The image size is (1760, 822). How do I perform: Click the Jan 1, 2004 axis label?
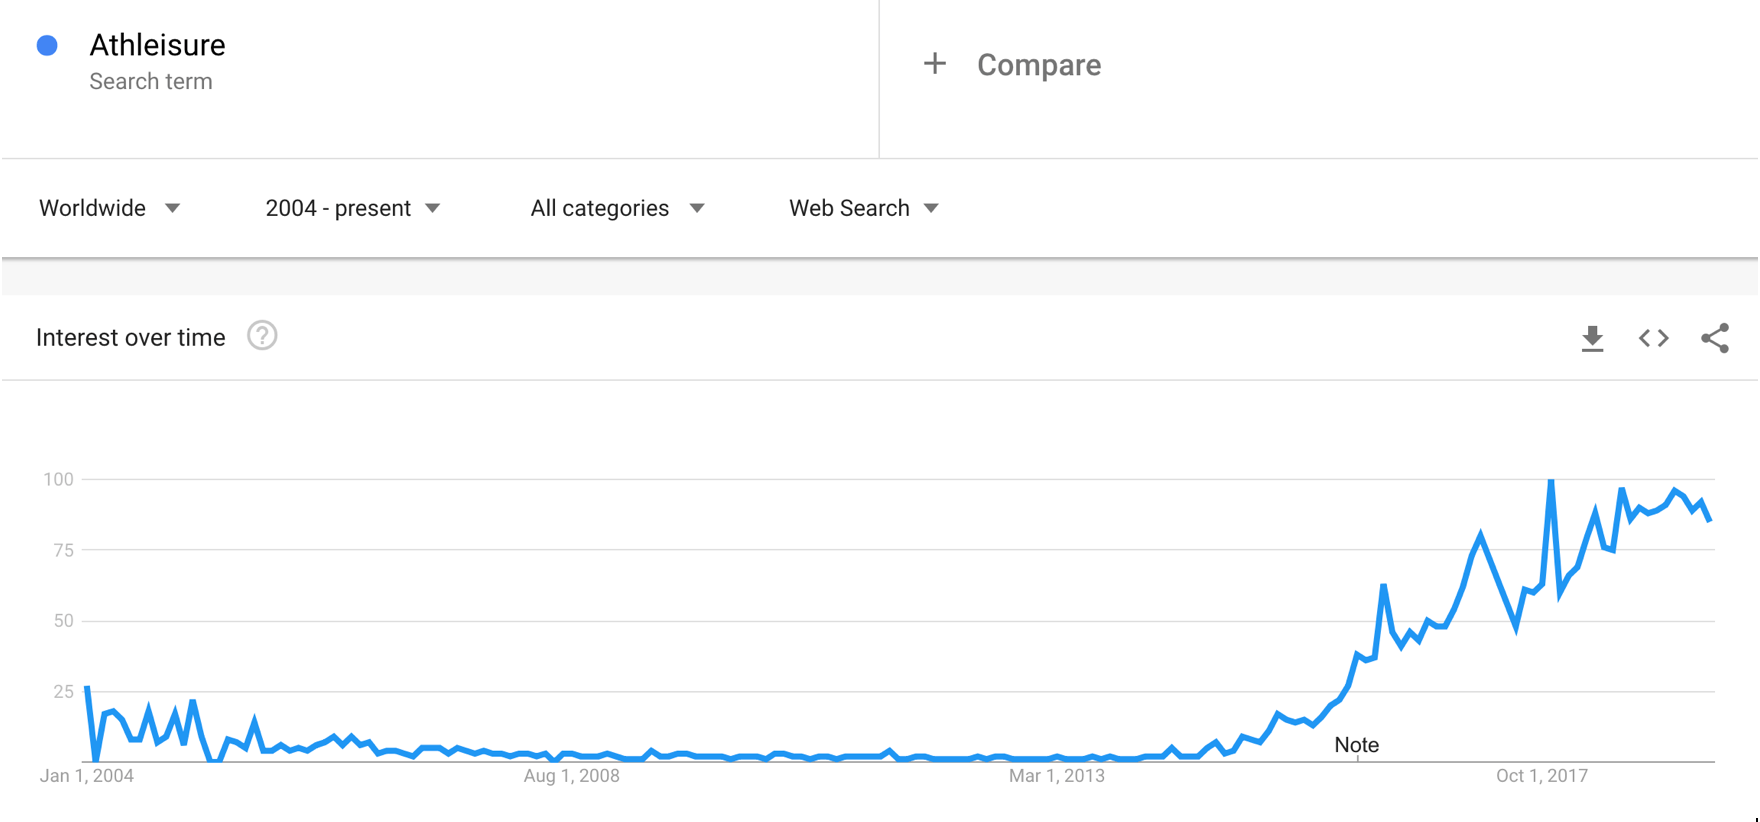[86, 776]
